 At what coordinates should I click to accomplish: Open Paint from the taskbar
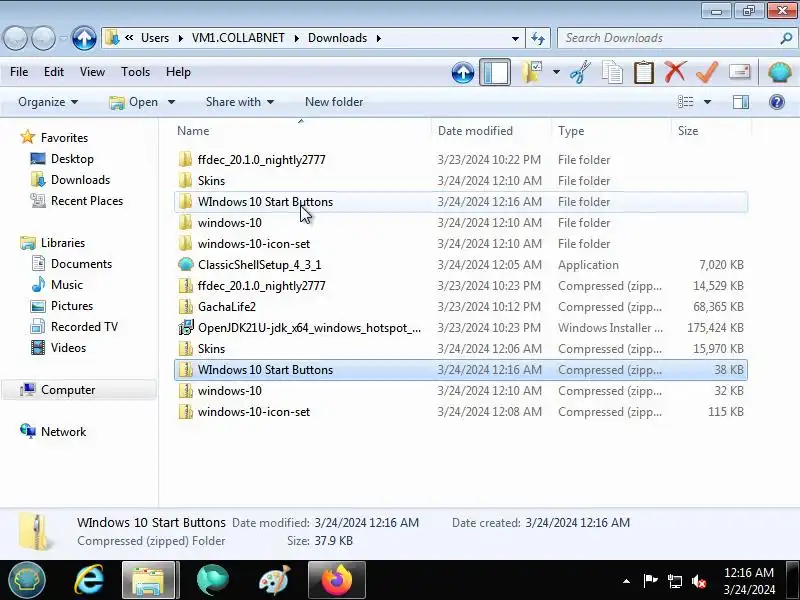tap(274, 580)
